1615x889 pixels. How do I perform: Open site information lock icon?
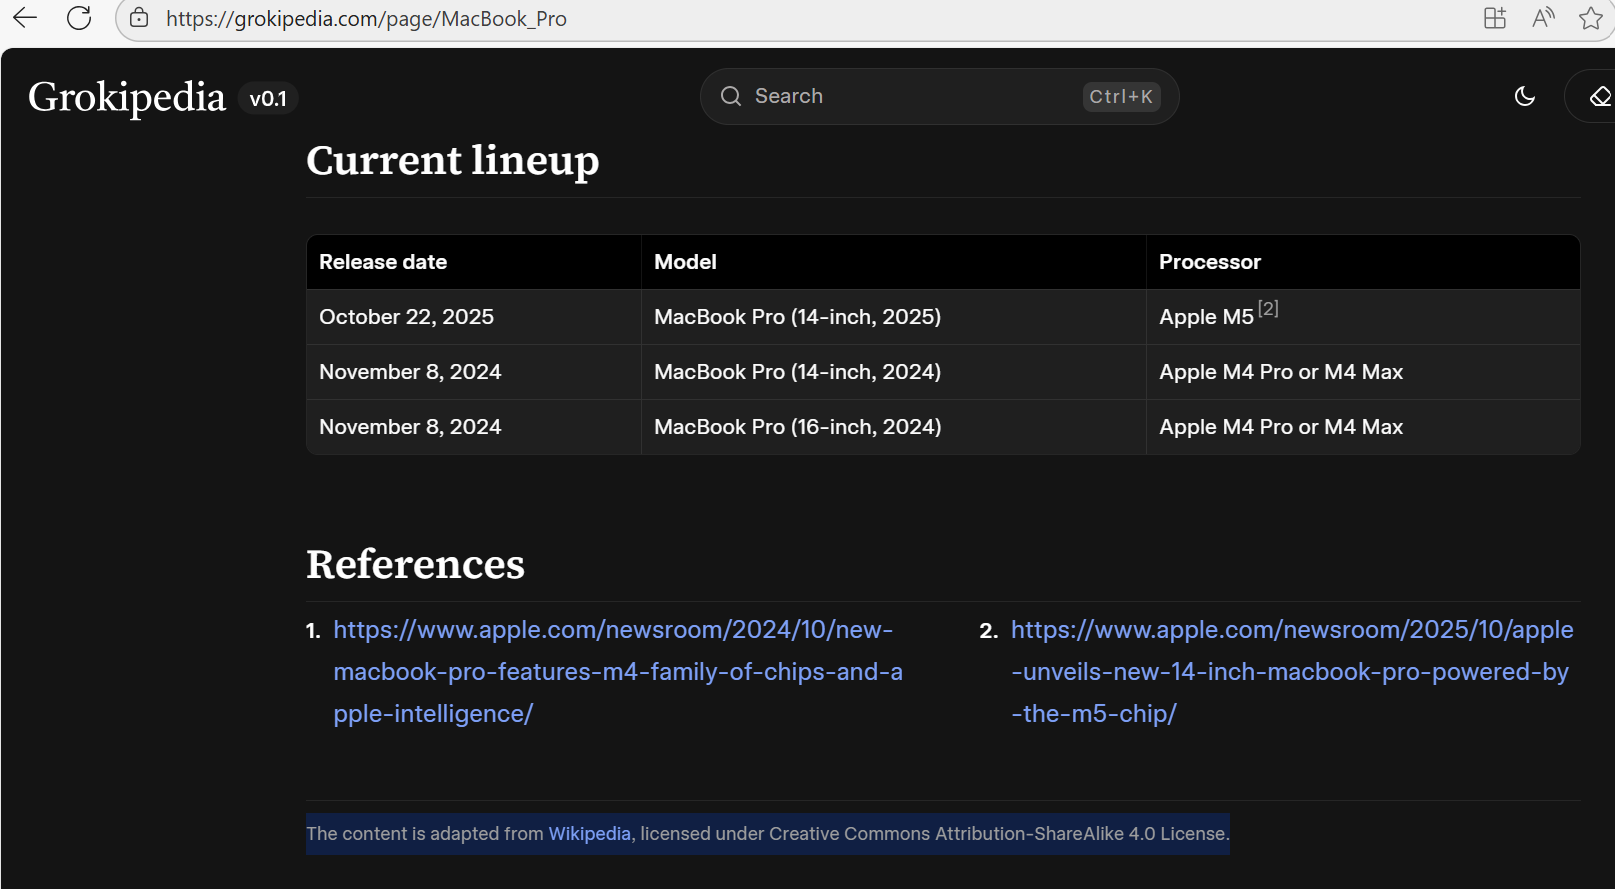pyautogui.click(x=139, y=18)
